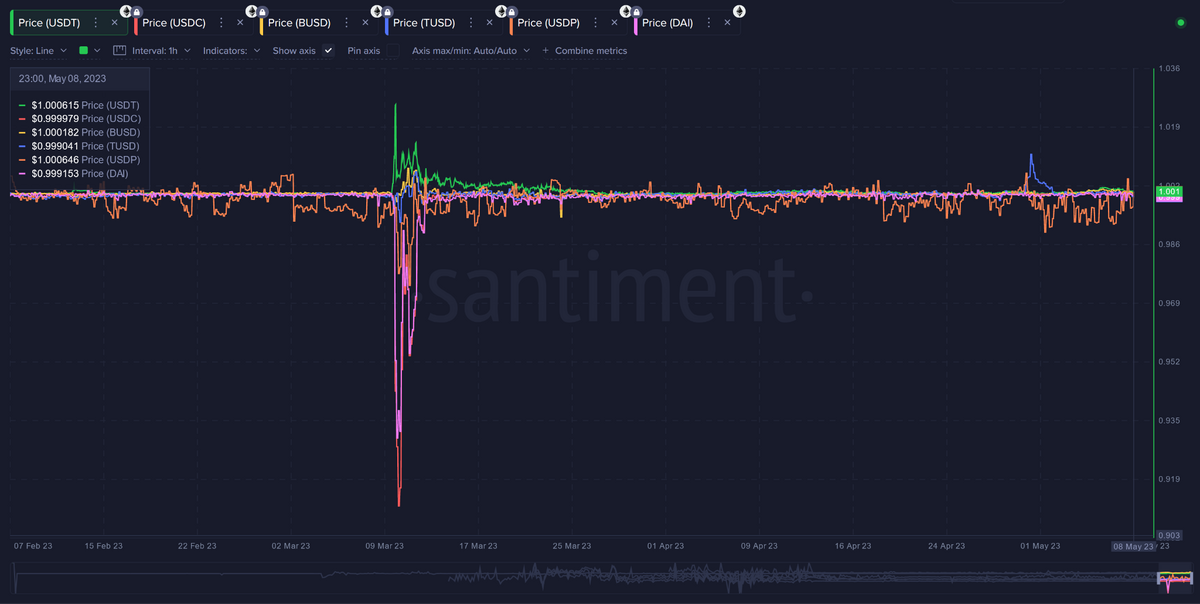Viewport: 1200px width, 604px height.
Task: Click Ethereum icon on the USDP metric
Action: pos(626,10)
